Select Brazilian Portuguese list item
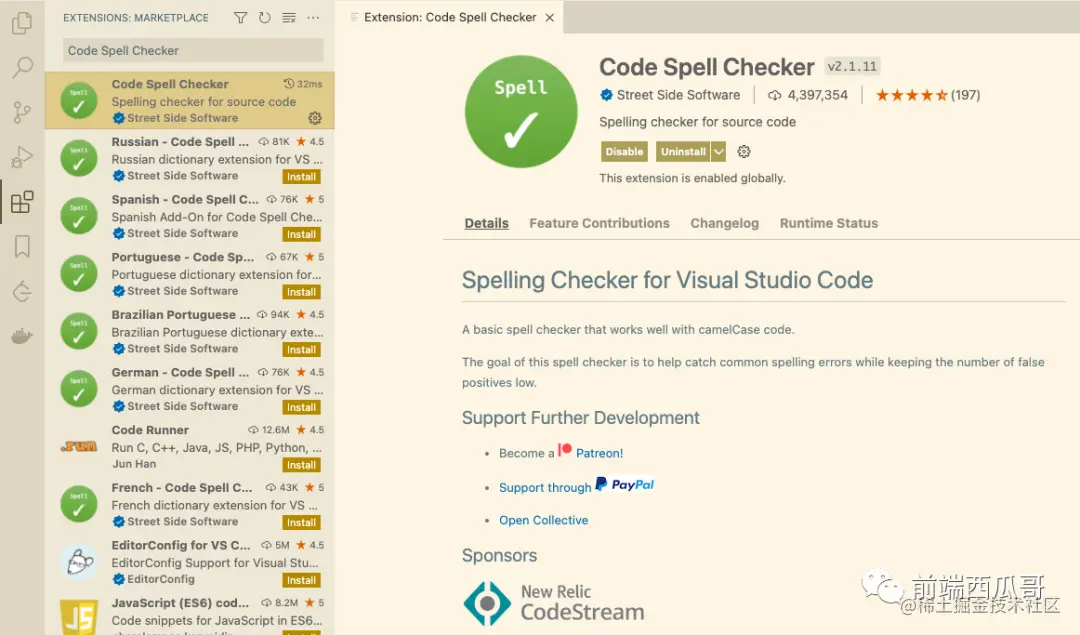The image size is (1080, 635). [x=190, y=331]
